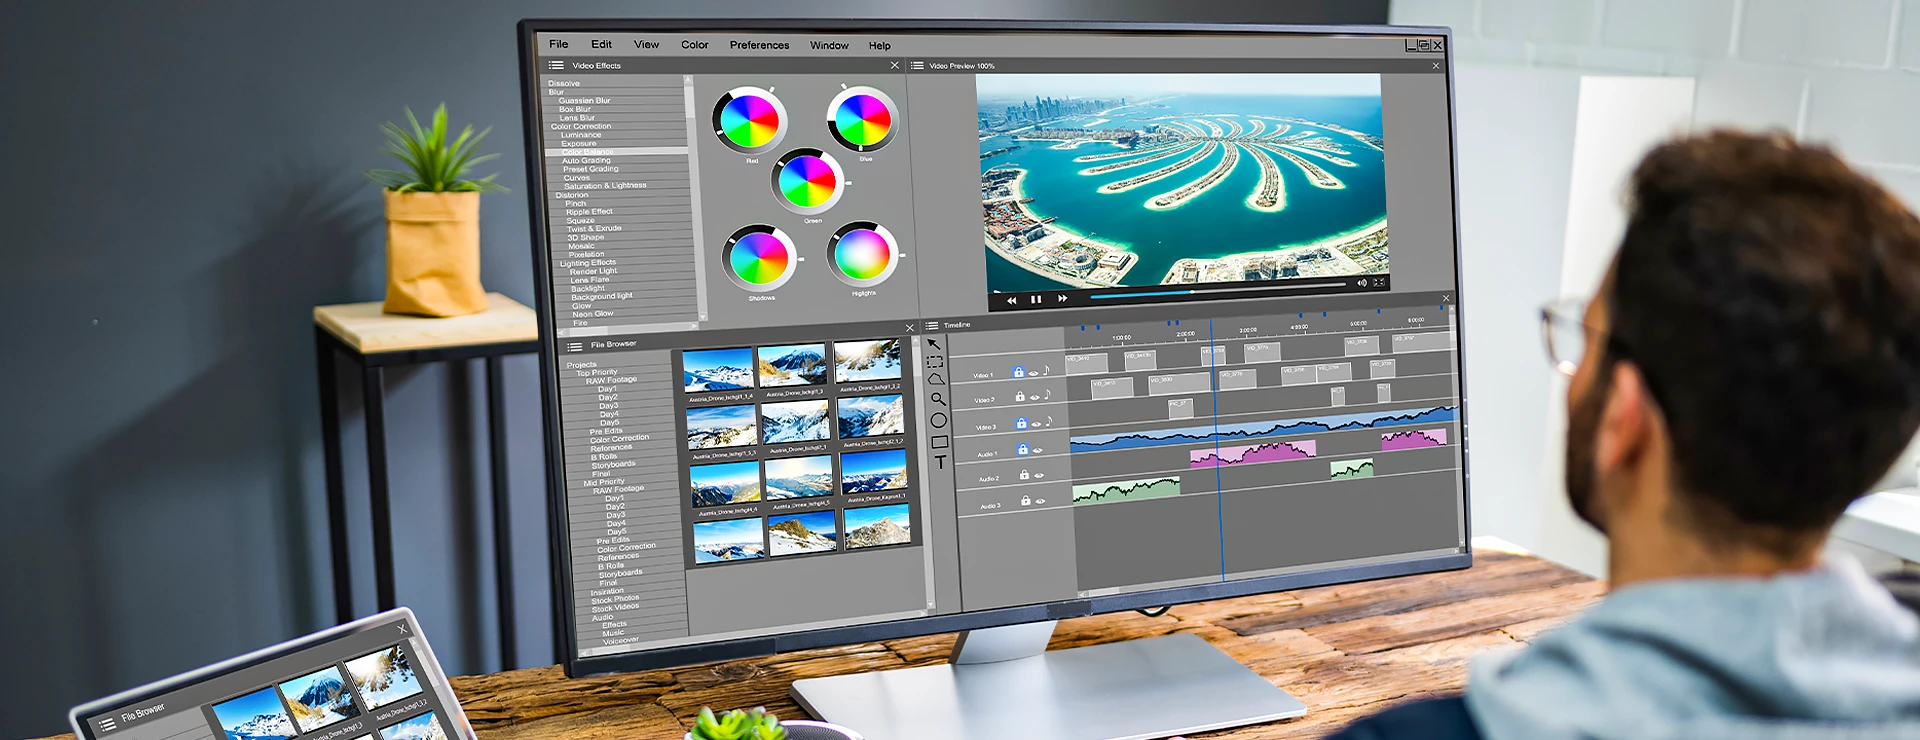Collapse the Lighting Effects group
The height and width of the screenshot is (740, 1920).
pyautogui.click(x=588, y=263)
